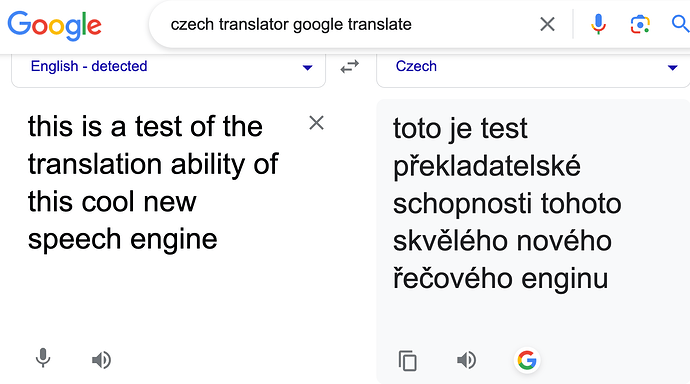The width and height of the screenshot is (690, 384).
Task: Click the Czech language label
Action: point(416,66)
